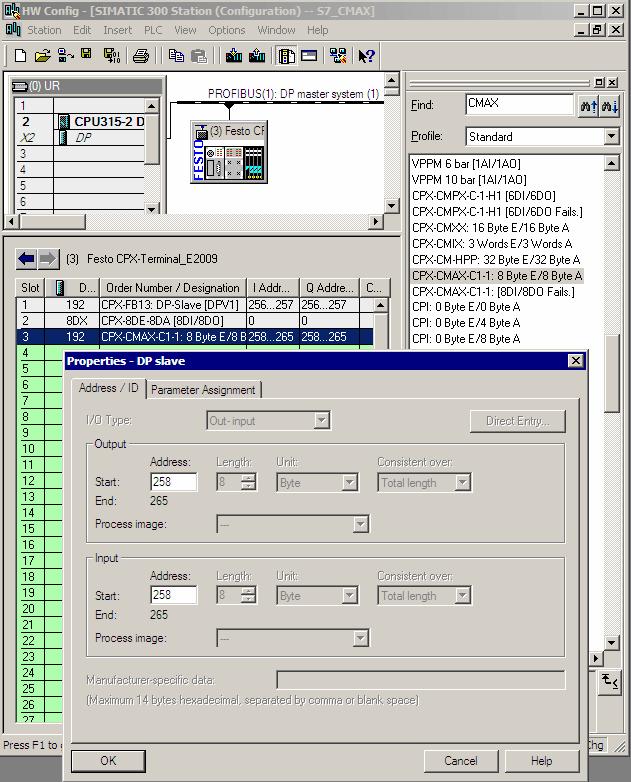Copy selection using the Copy icon
This screenshot has height=782, width=631.
pos(176,55)
